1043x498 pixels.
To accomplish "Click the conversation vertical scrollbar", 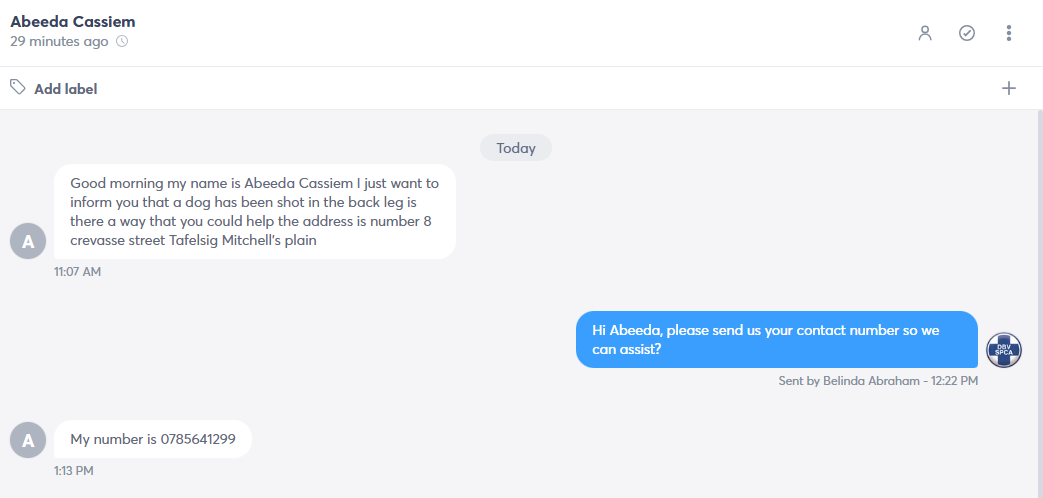I will pyautogui.click(x=1040, y=303).
